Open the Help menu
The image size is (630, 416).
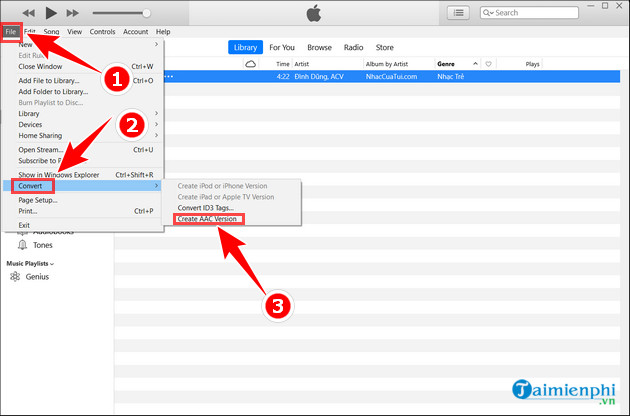163,32
